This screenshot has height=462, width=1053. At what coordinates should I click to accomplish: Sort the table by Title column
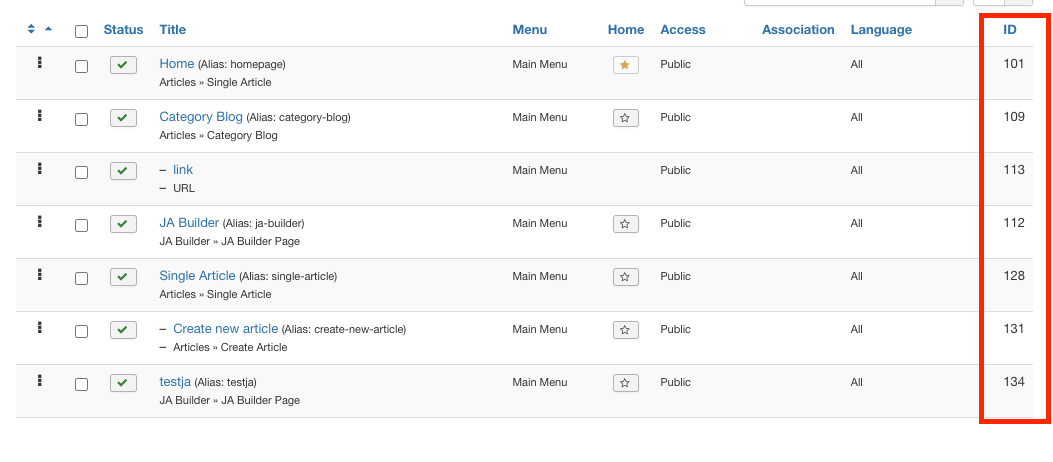172,30
